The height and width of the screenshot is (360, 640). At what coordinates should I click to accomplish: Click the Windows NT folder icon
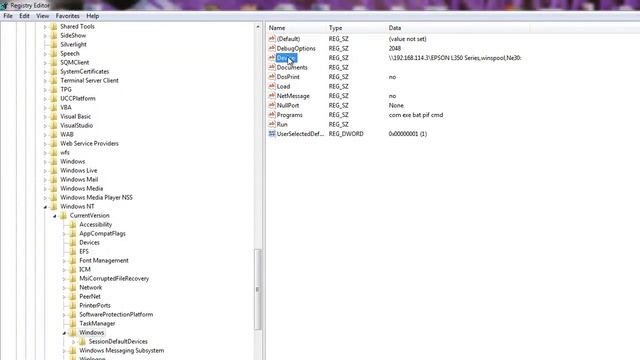[53, 206]
